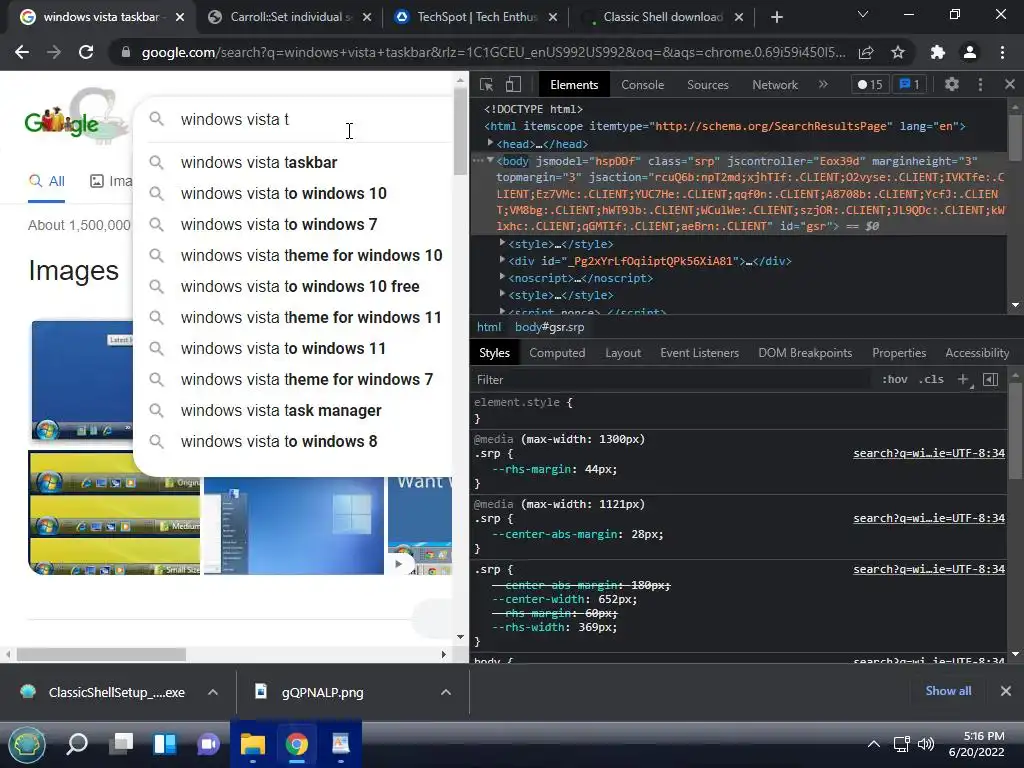The width and height of the screenshot is (1024, 768).
Task: Click Show all downloads link
Action: [948, 691]
